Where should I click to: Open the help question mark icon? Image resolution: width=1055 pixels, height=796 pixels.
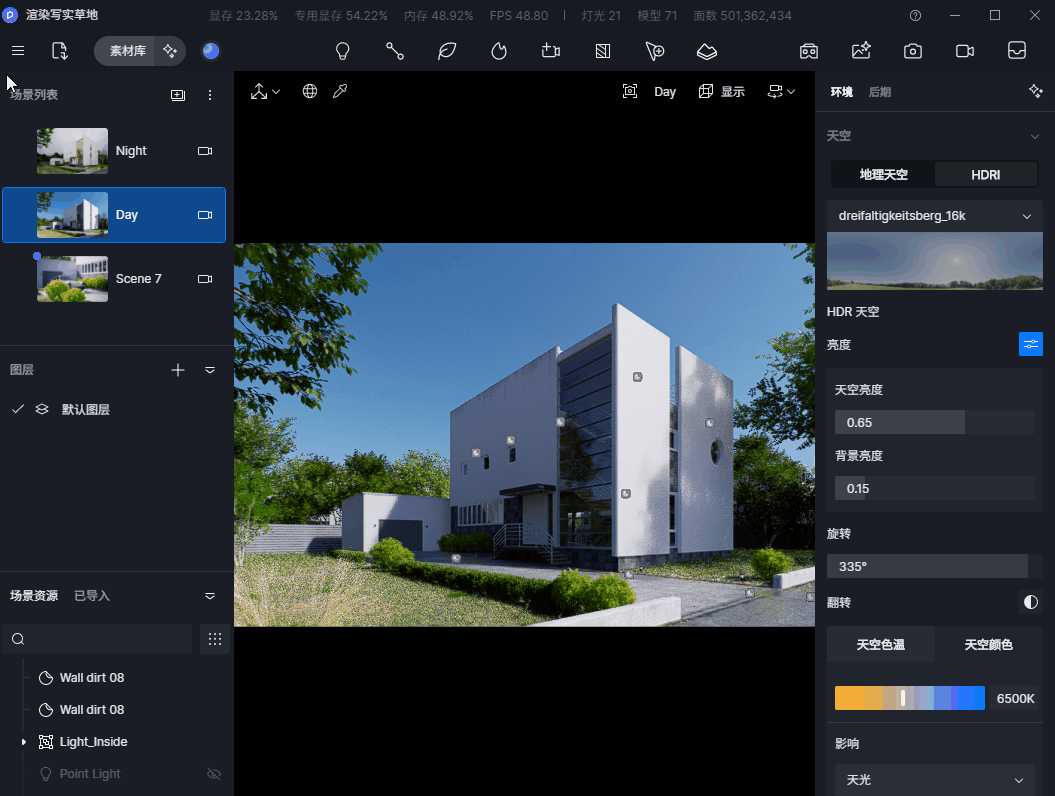(915, 15)
